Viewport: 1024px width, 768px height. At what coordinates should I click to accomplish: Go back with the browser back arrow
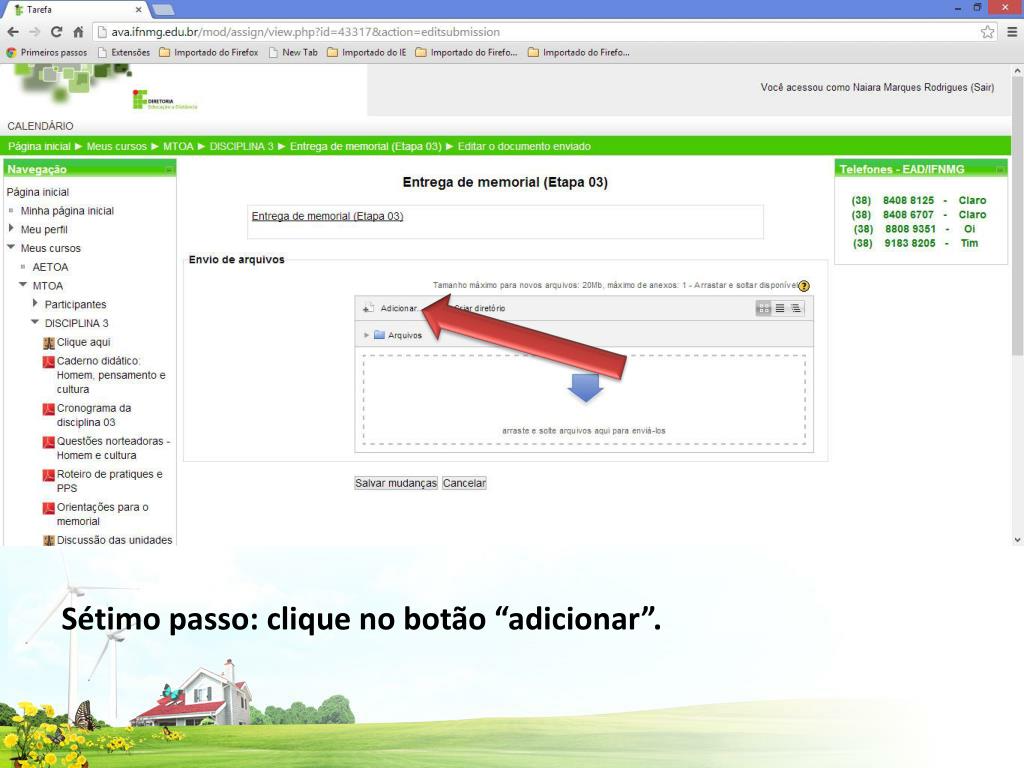[13, 31]
